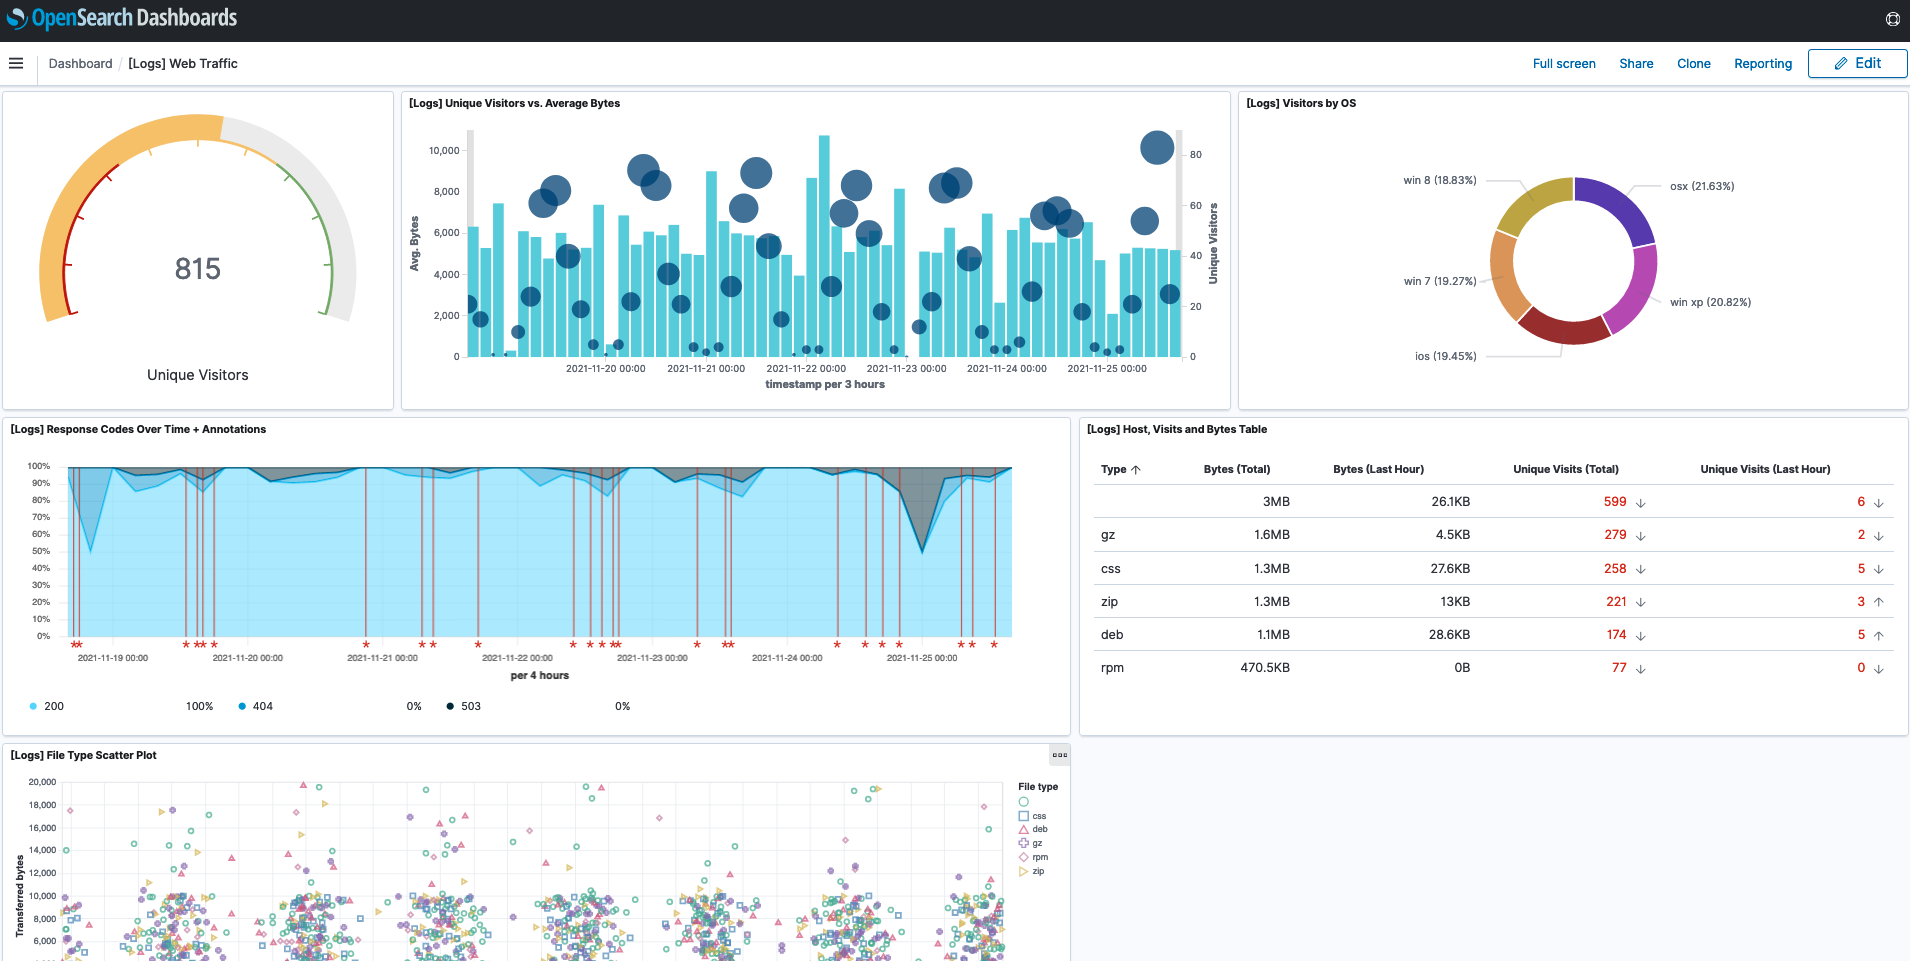Open the Unique Visitors gauge panel menu

[380, 103]
